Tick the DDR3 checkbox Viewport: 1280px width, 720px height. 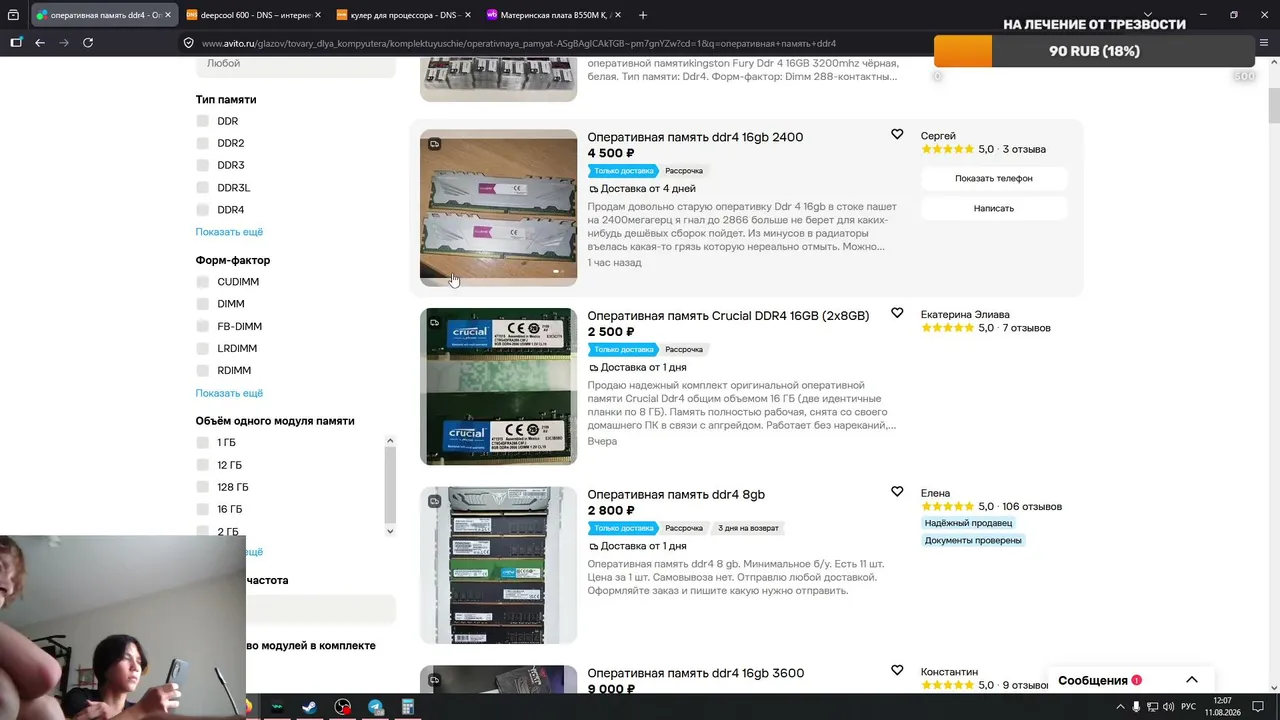[x=203, y=165]
